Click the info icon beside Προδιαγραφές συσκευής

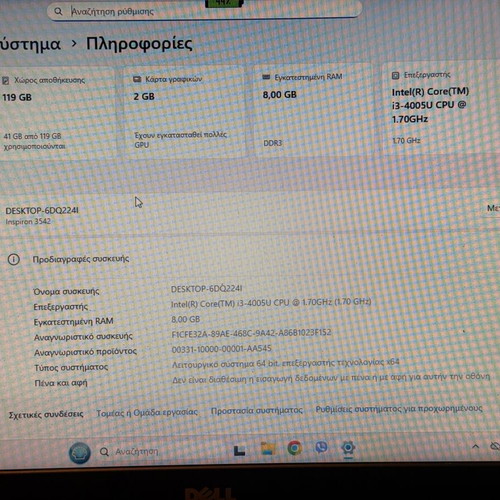pos(14,259)
